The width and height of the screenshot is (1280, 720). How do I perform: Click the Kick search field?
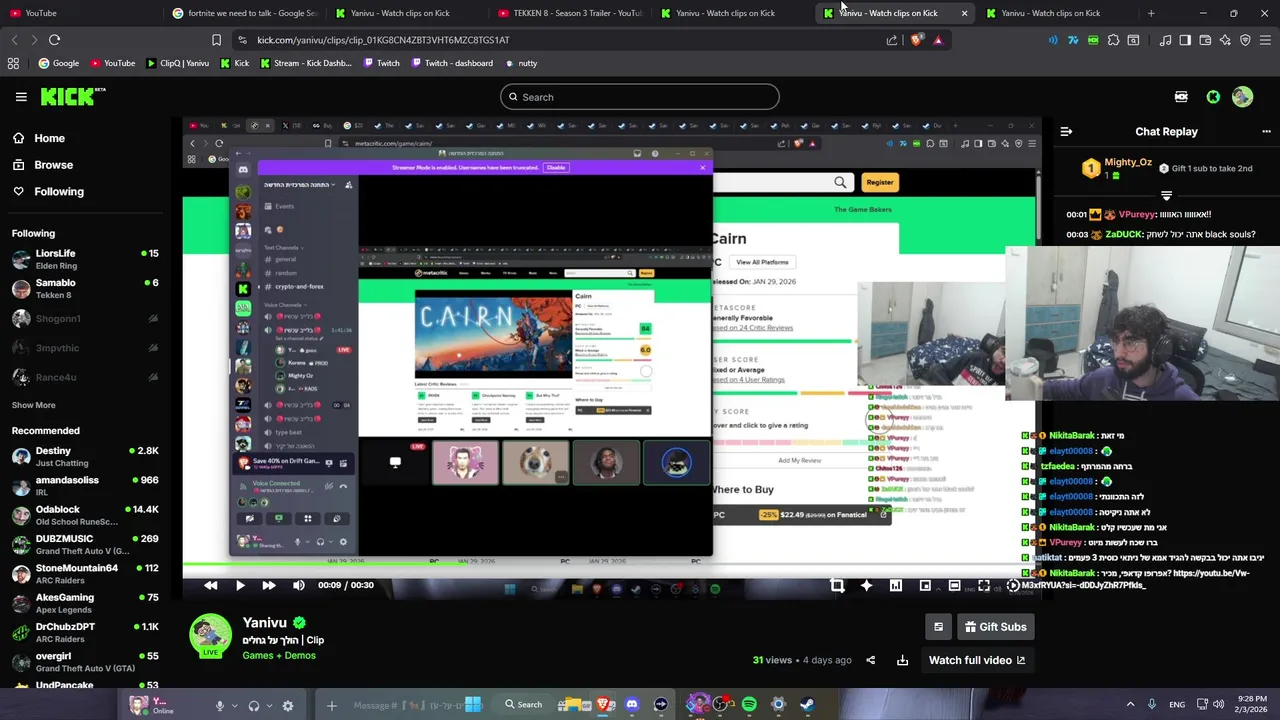(640, 97)
